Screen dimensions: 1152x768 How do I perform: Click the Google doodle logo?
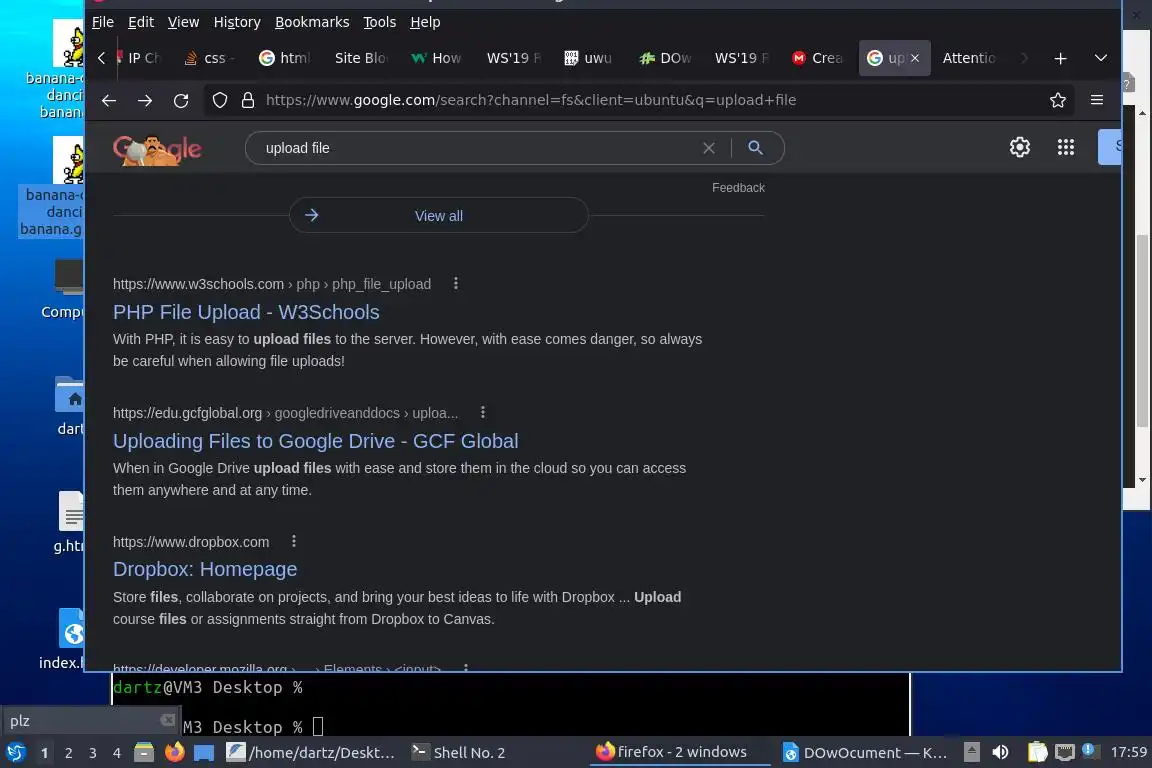click(156, 150)
